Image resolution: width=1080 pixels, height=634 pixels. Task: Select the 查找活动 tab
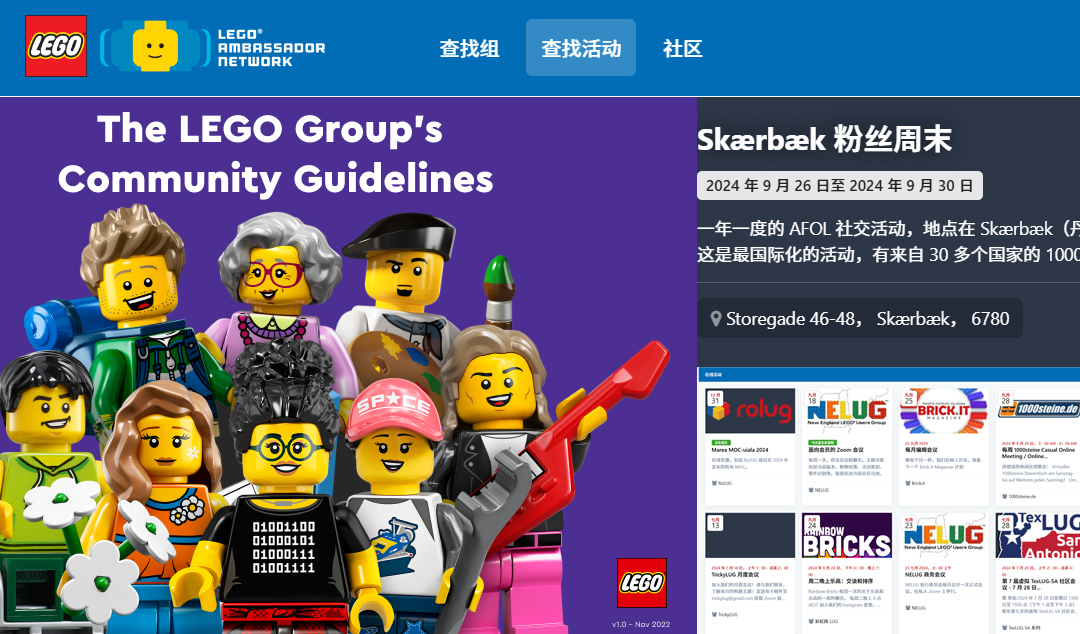[x=581, y=48]
